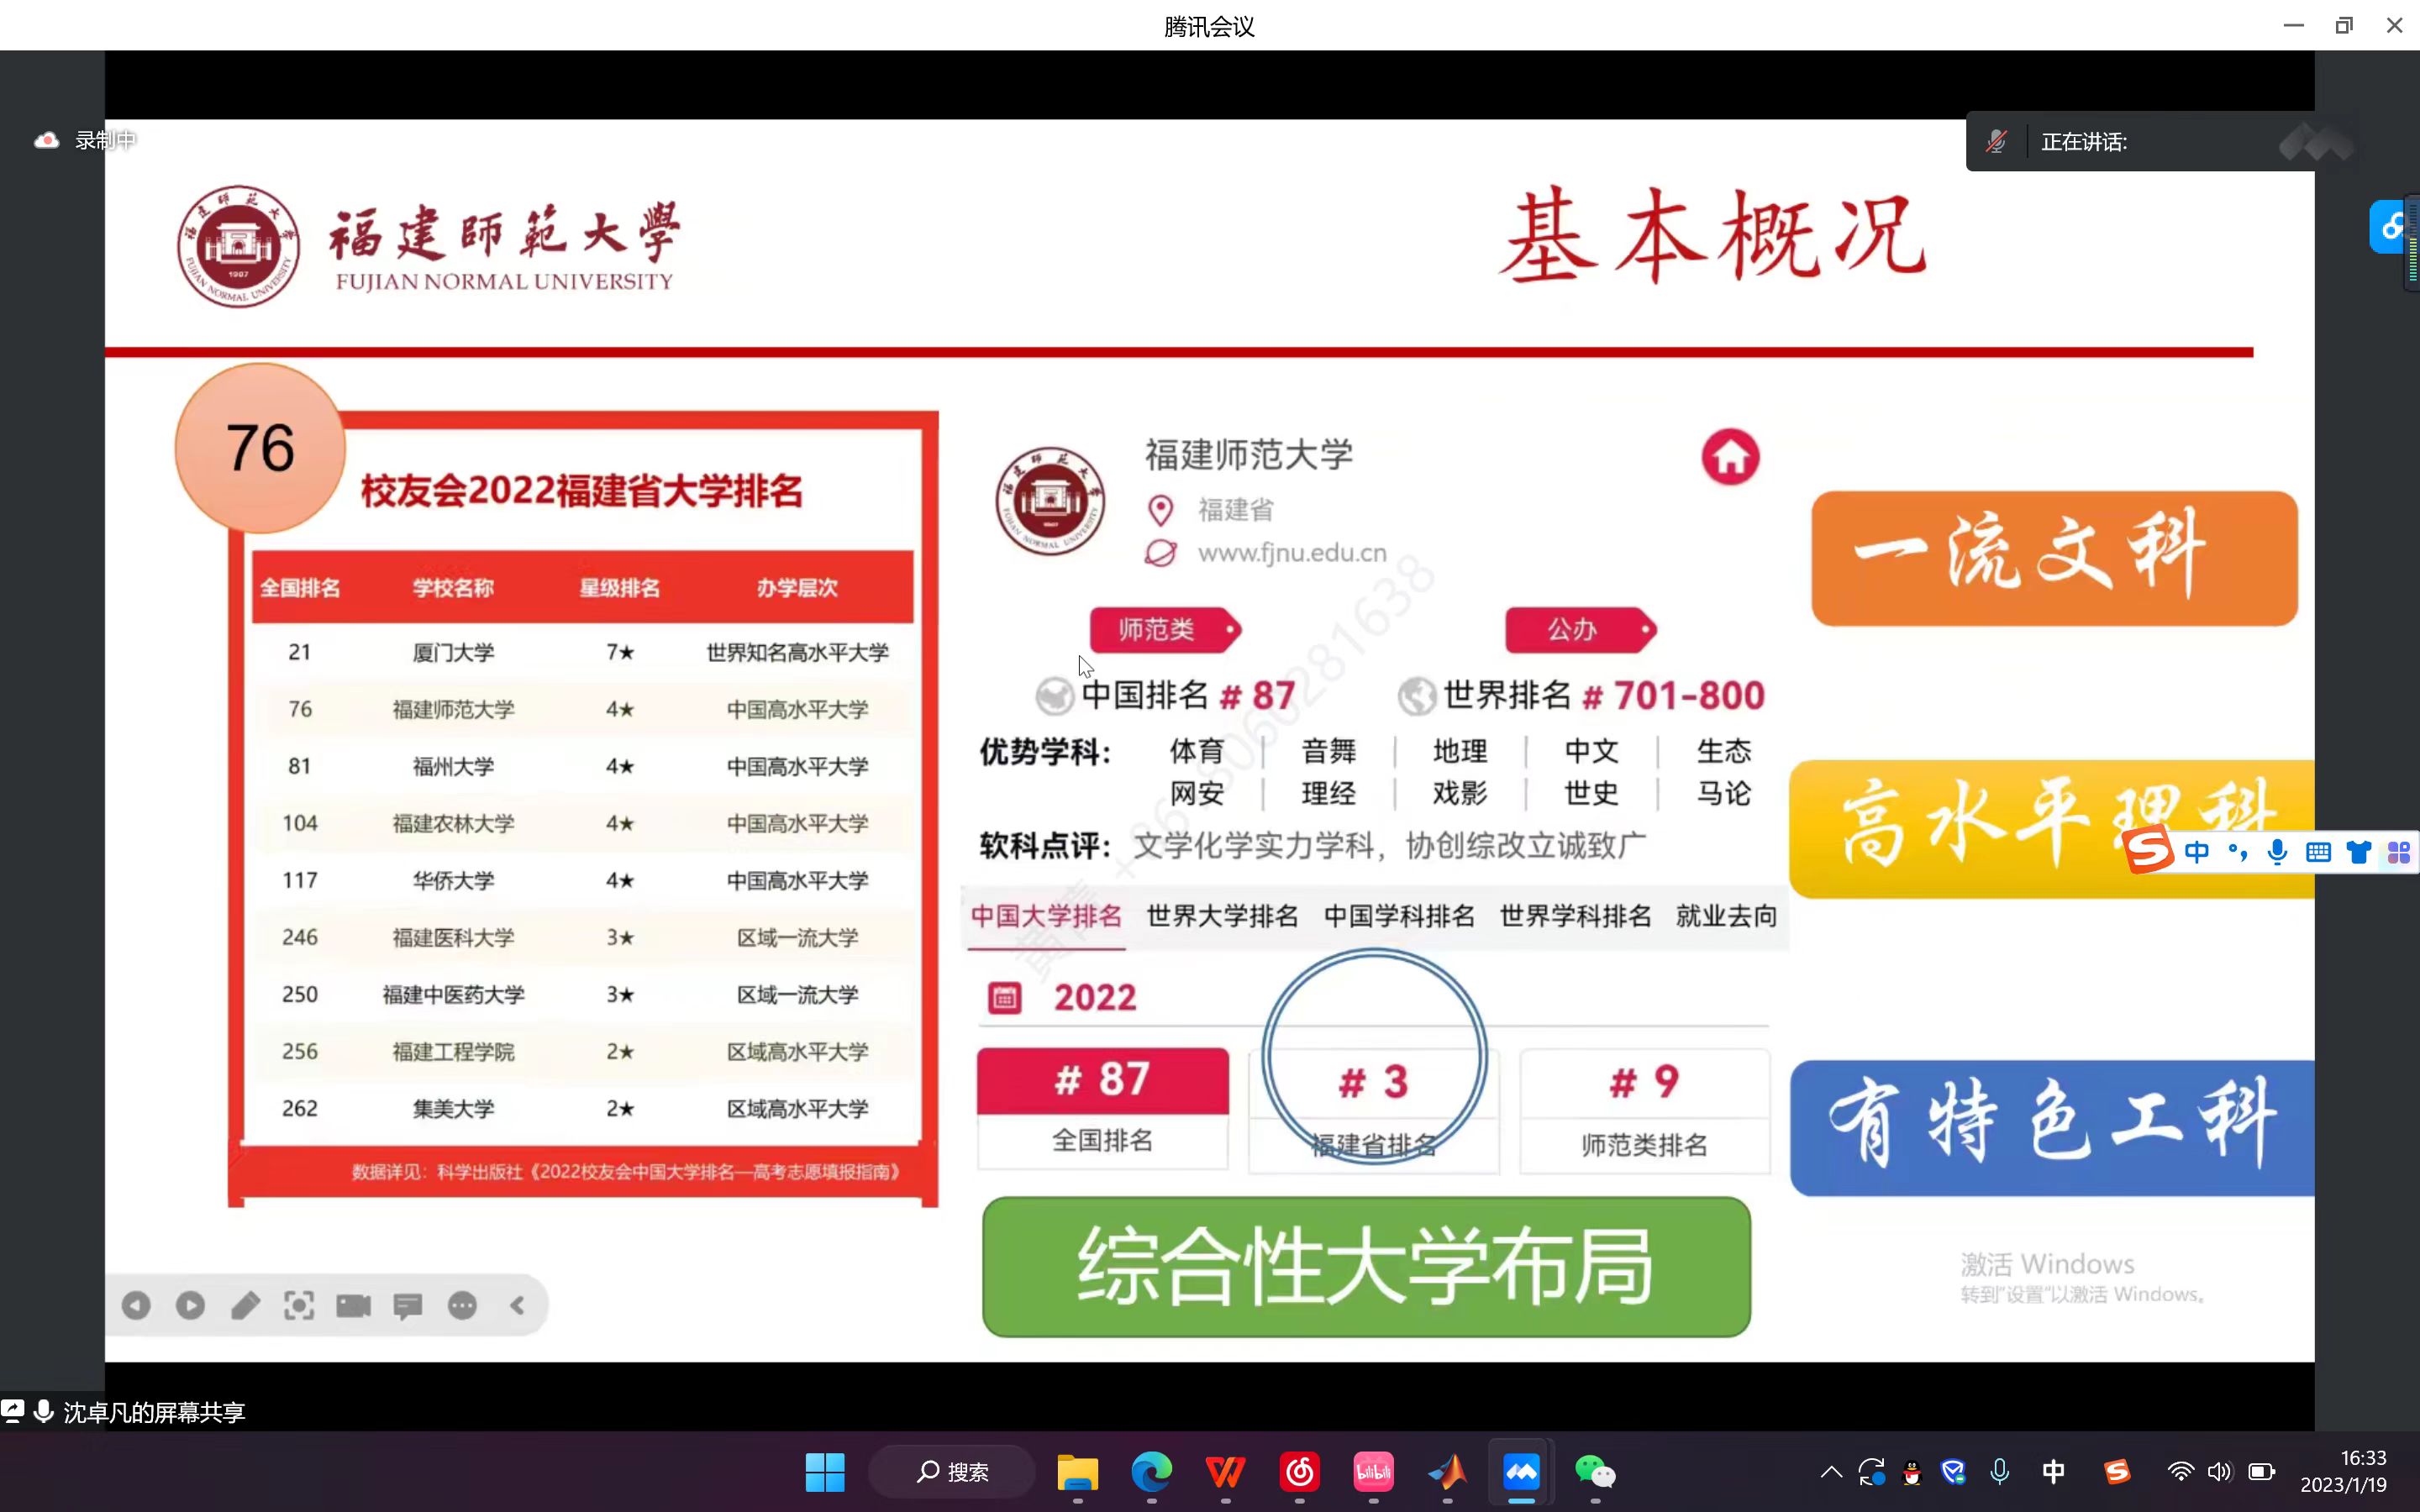Image resolution: width=2420 pixels, height=1512 pixels.
Task: Click the subtitle speech bubble icon
Action: (x=408, y=1306)
